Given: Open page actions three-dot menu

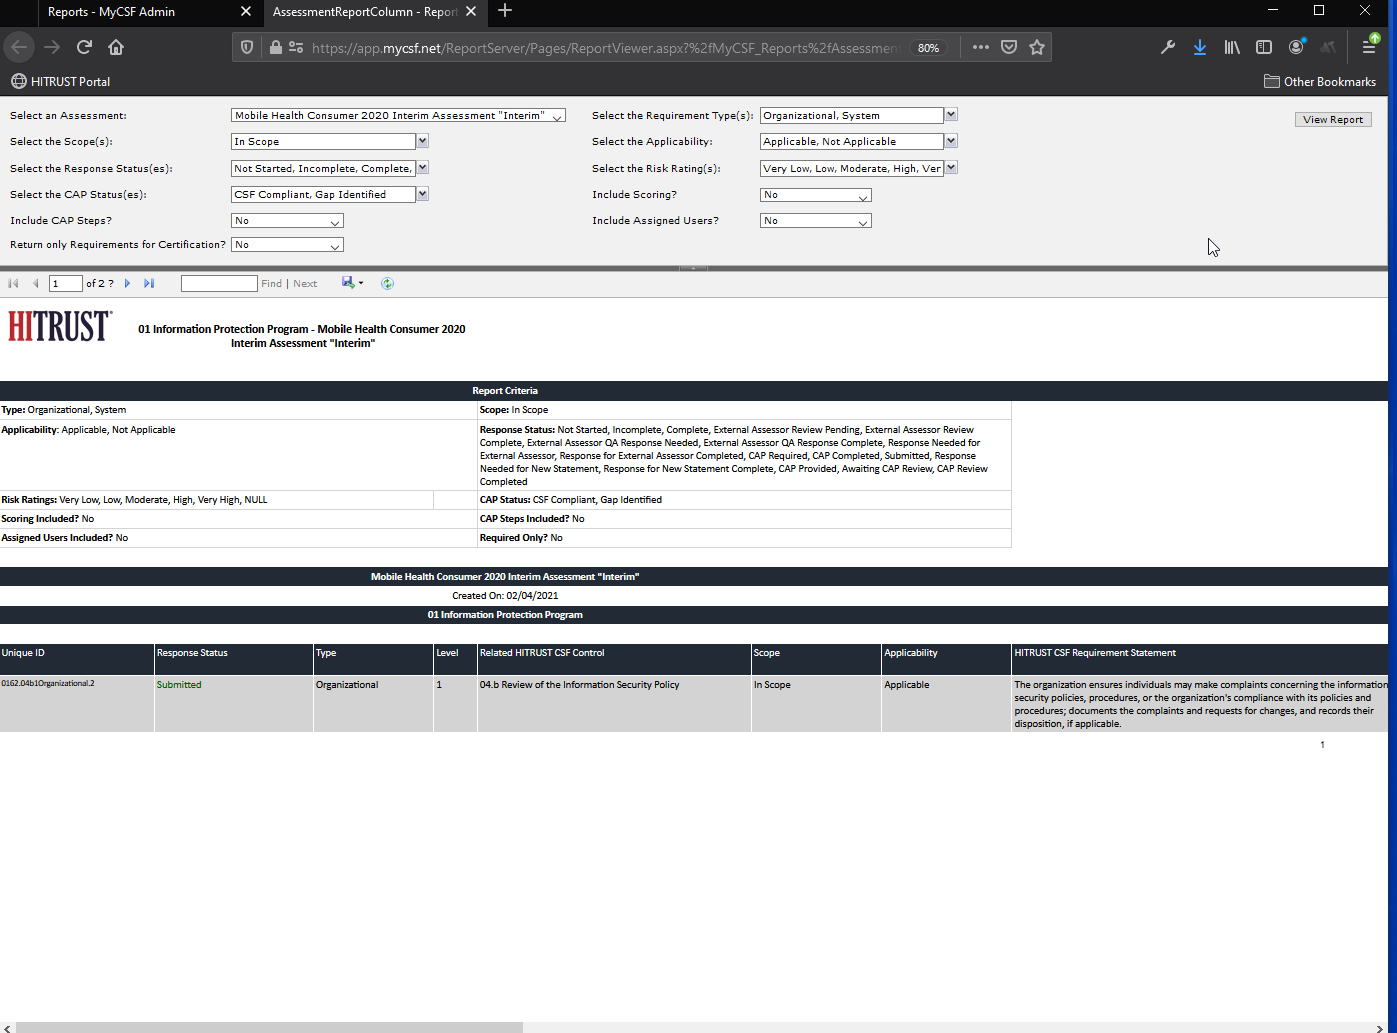Looking at the screenshot, I should (980, 47).
